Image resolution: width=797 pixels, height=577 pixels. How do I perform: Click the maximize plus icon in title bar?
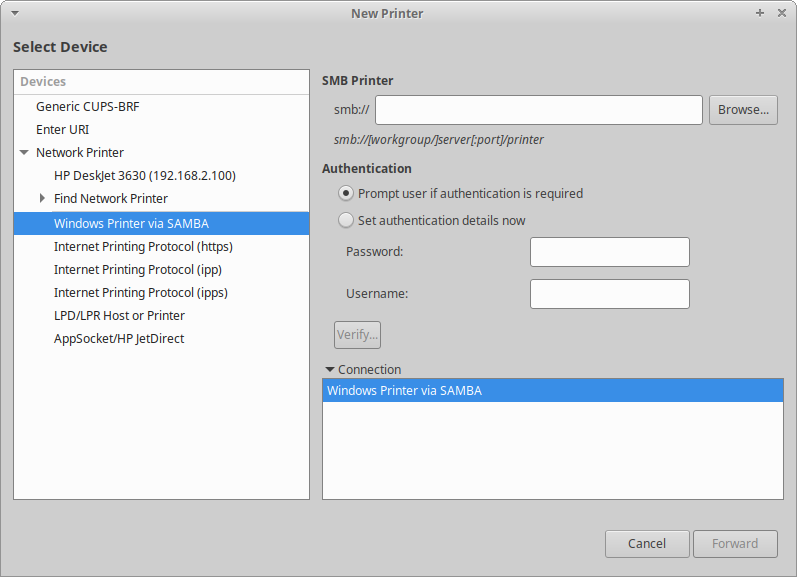click(x=760, y=13)
